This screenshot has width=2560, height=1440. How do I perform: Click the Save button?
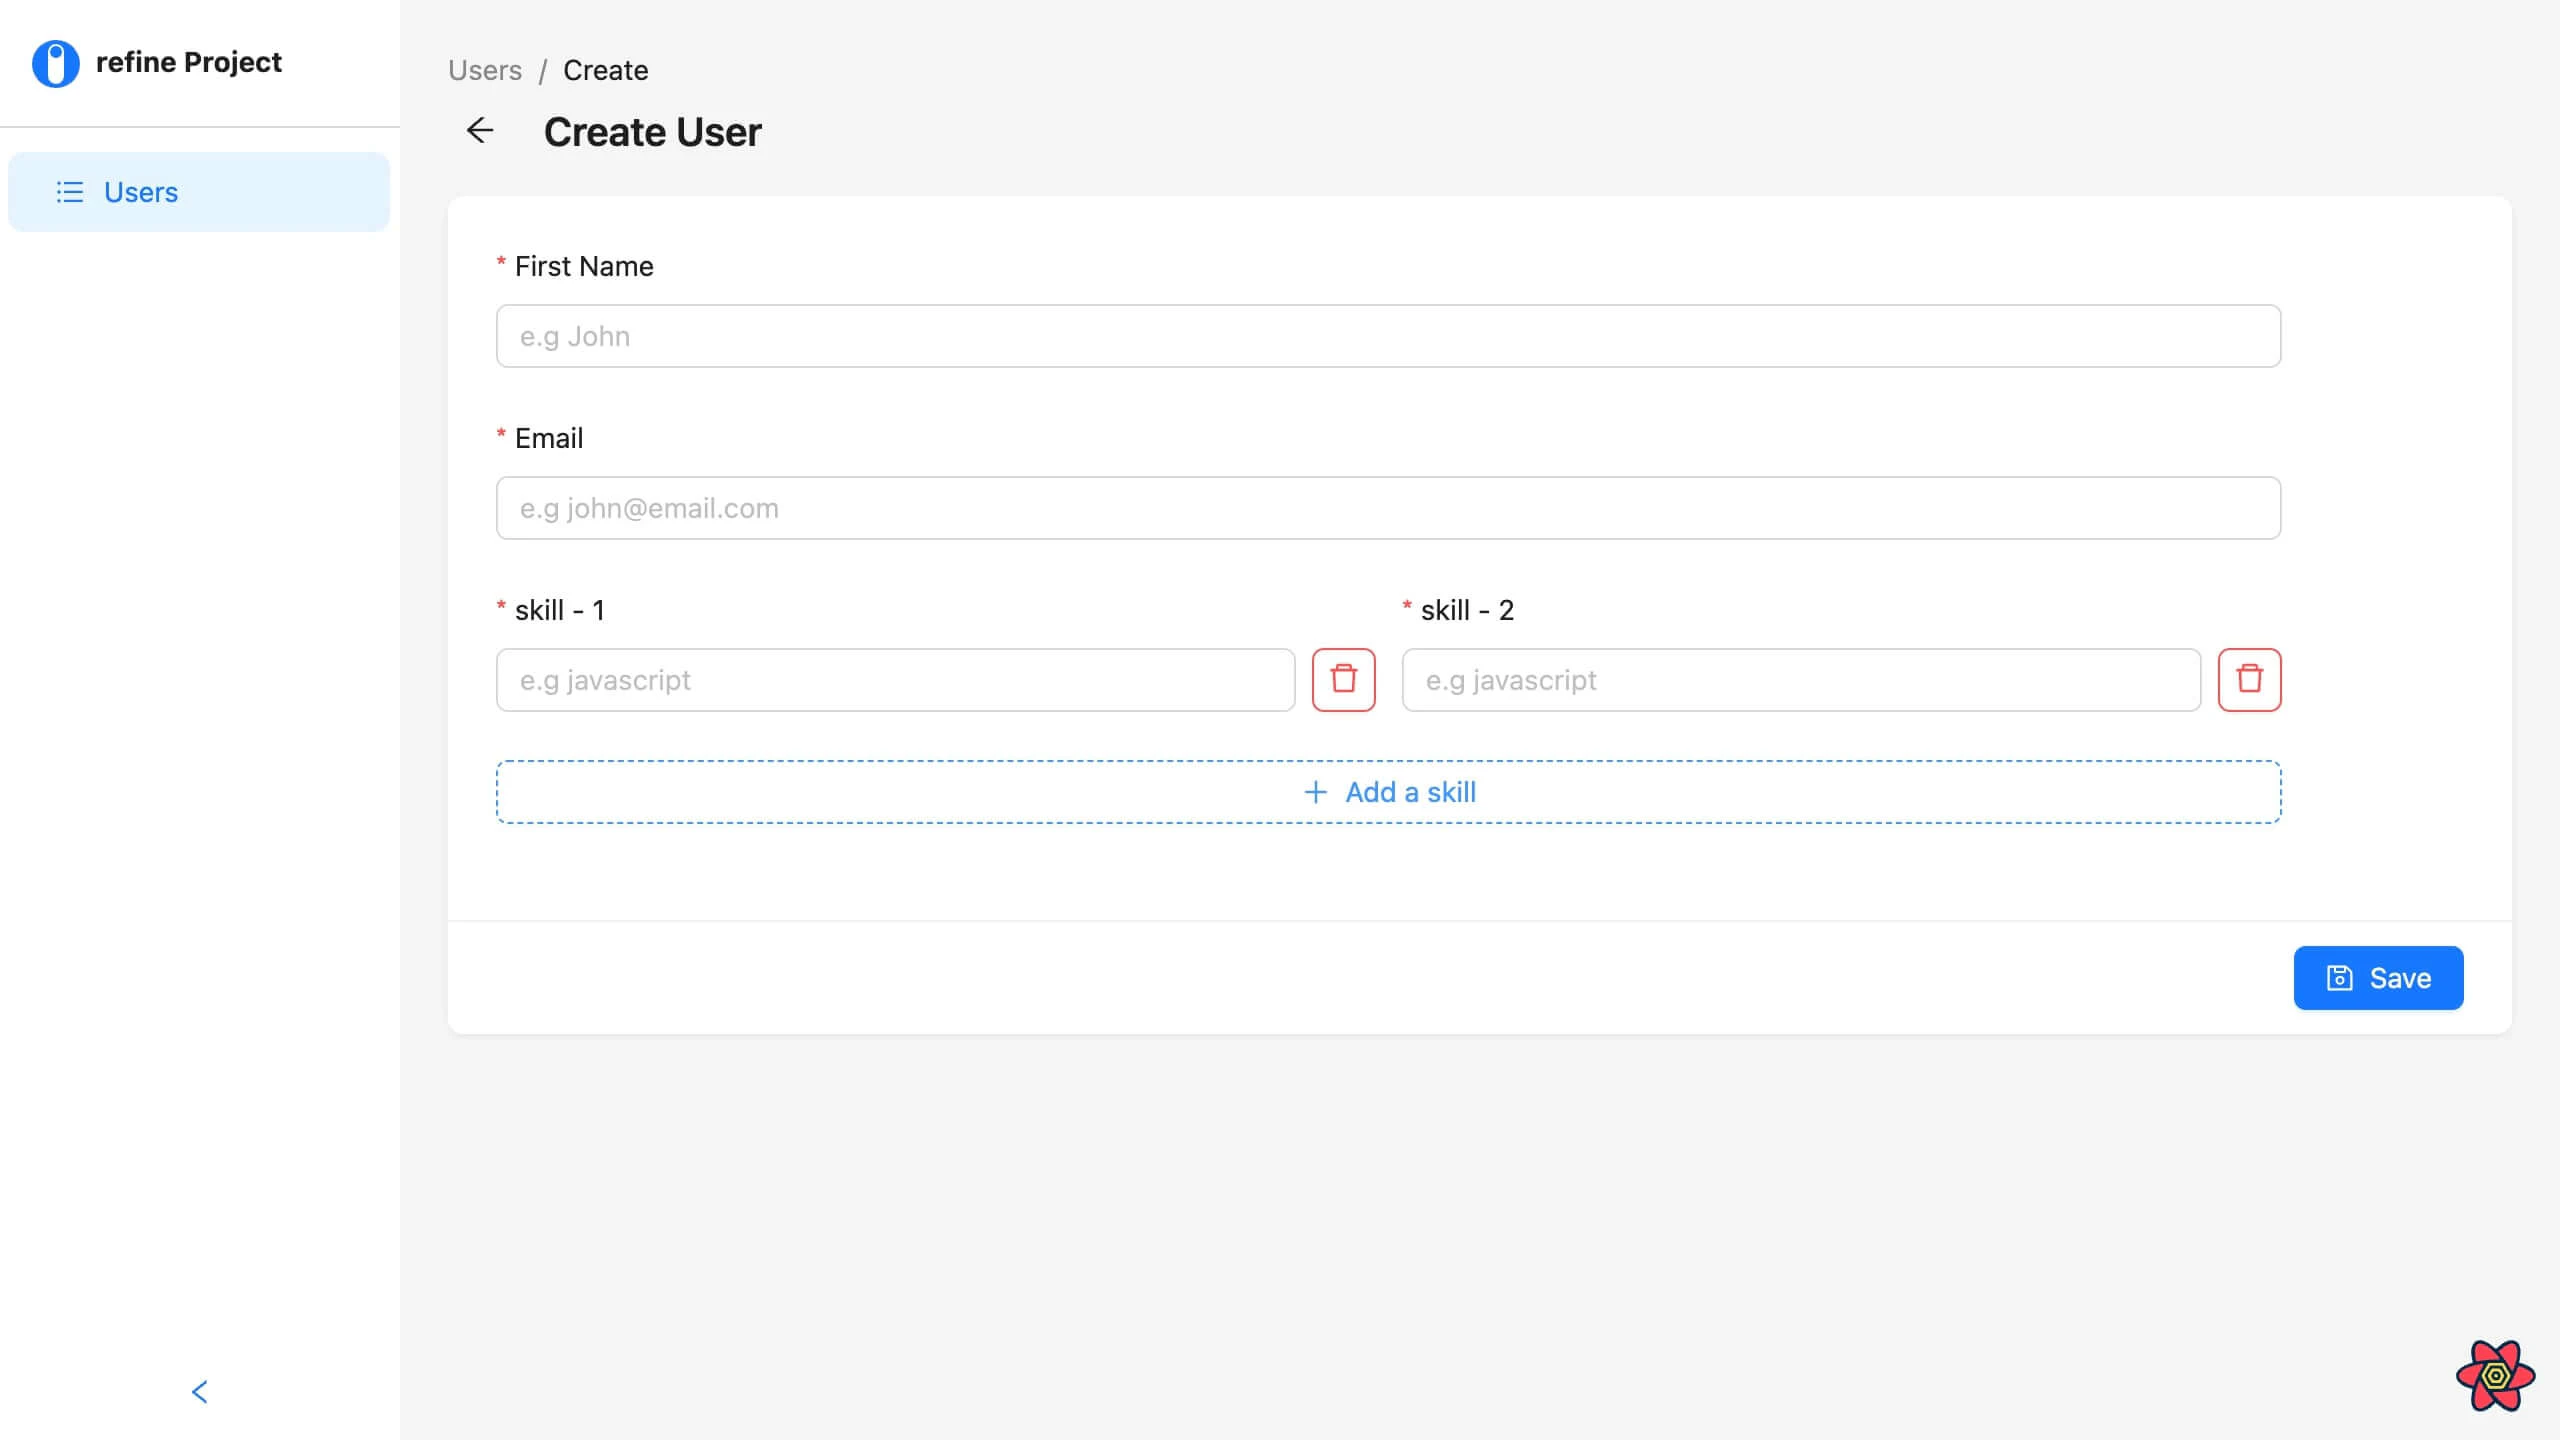(x=2378, y=978)
